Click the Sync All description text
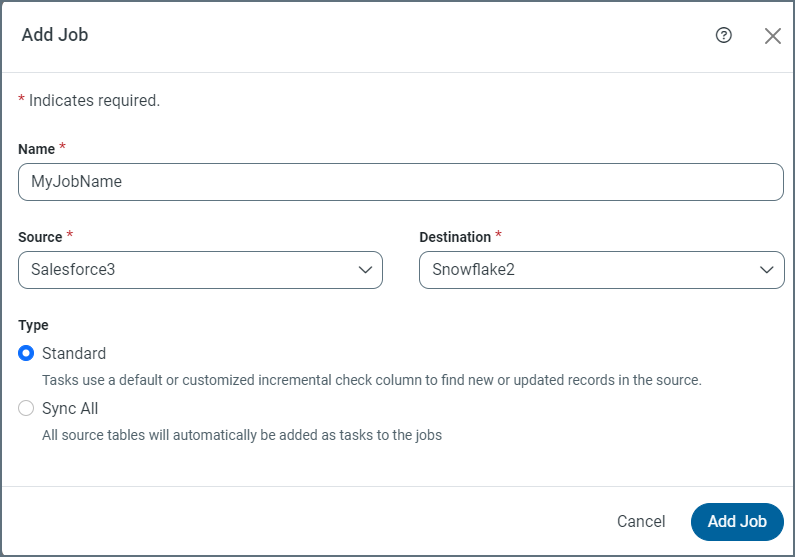Image resolution: width=795 pixels, height=557 pixels. pyautogui.click(x=242, y=435)
